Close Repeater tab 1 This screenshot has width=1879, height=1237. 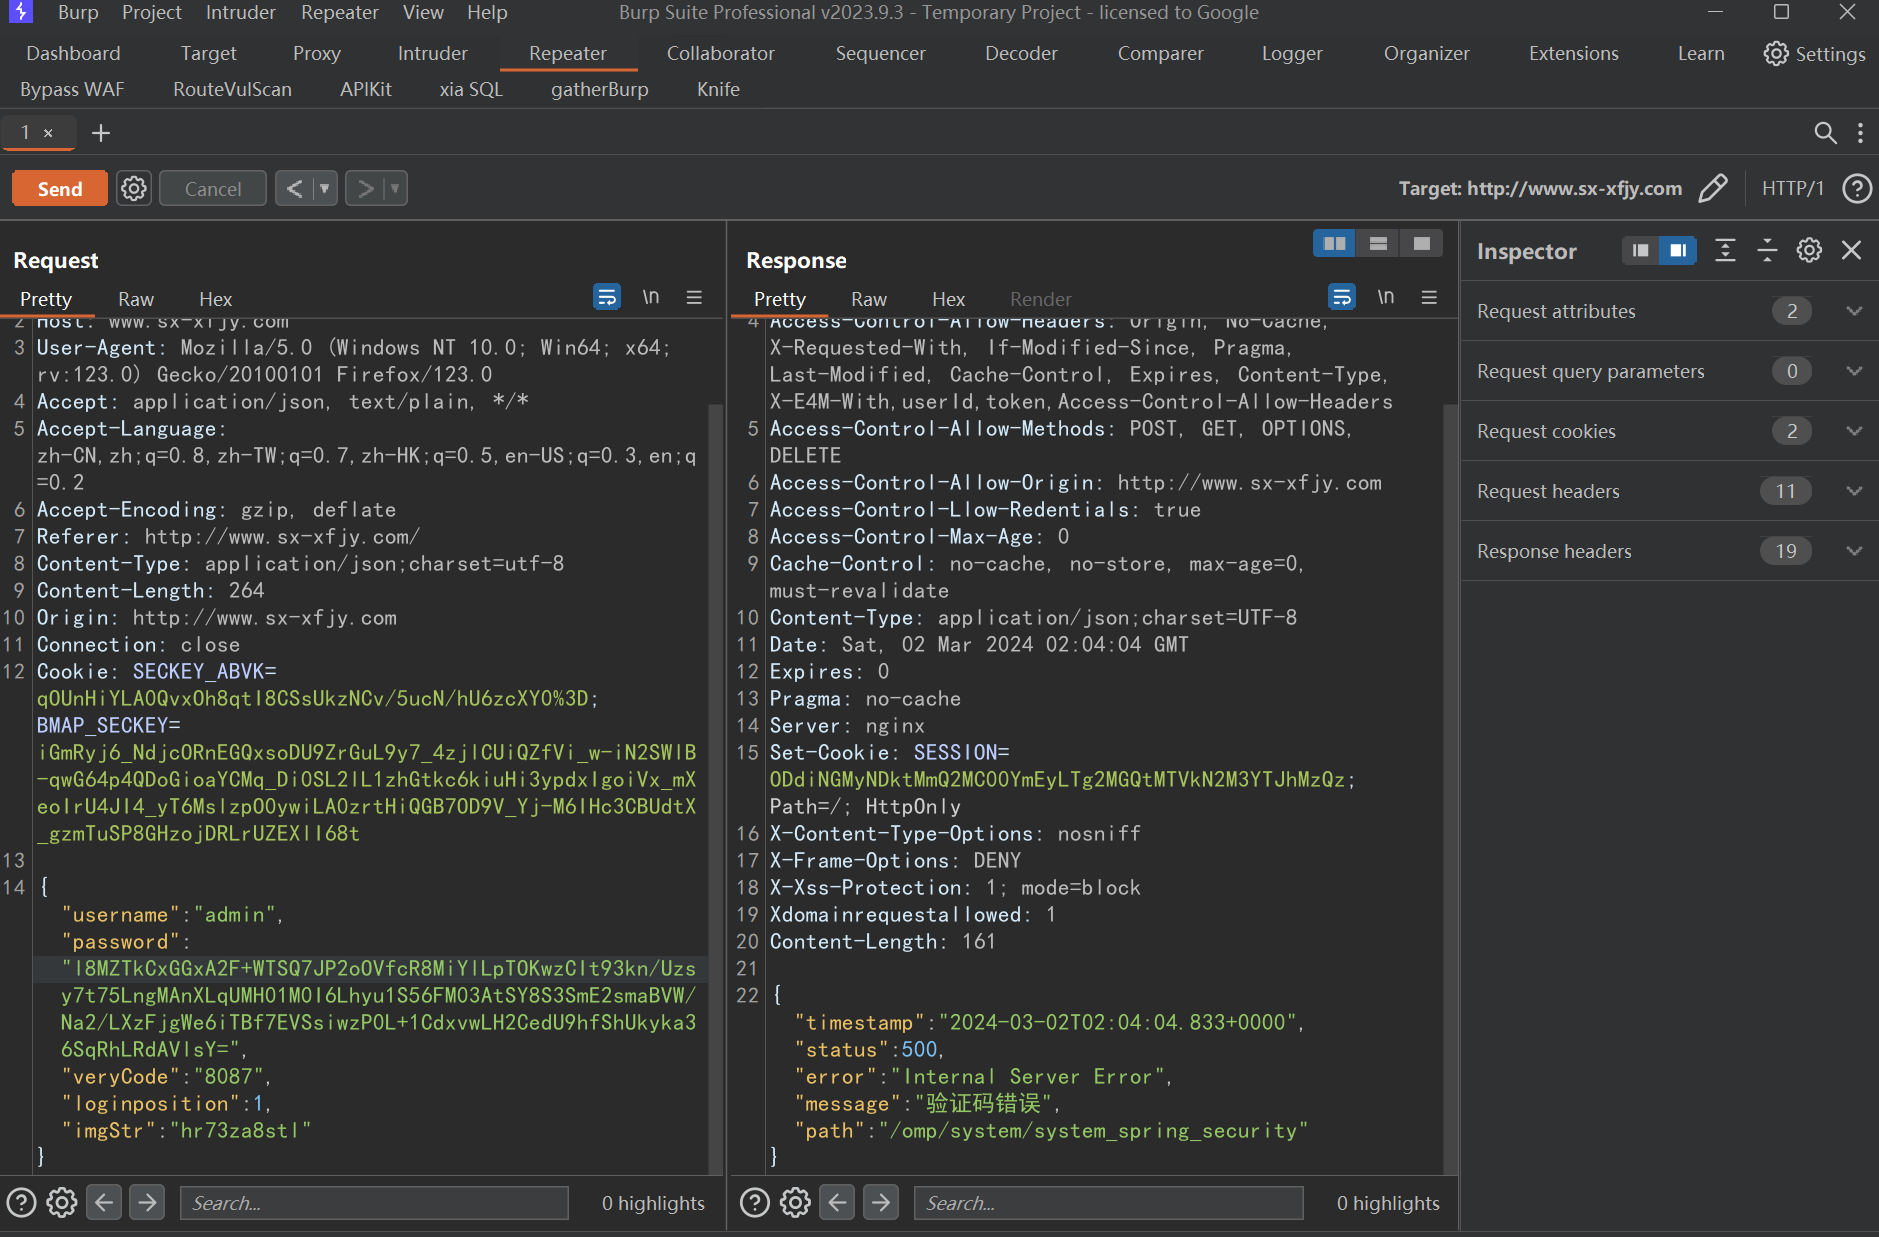48,132
